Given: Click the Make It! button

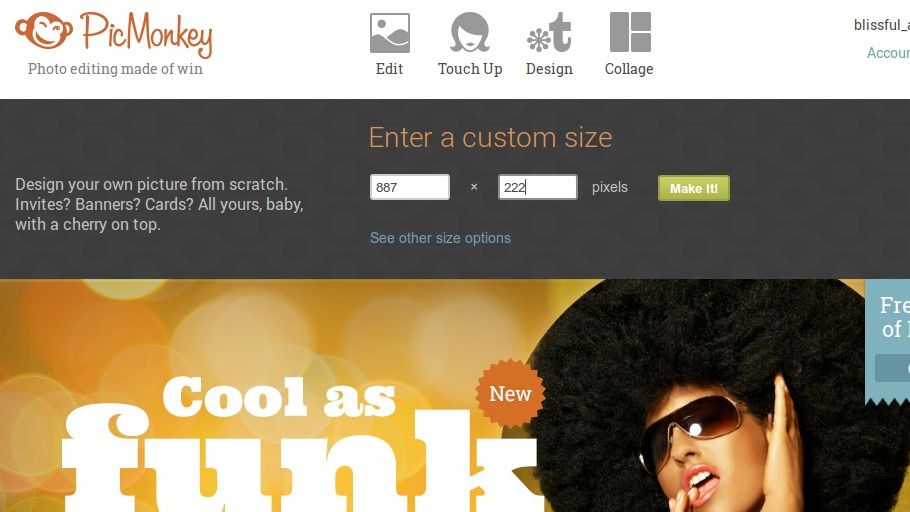Looking at the screenshot, I should (694, 188).
